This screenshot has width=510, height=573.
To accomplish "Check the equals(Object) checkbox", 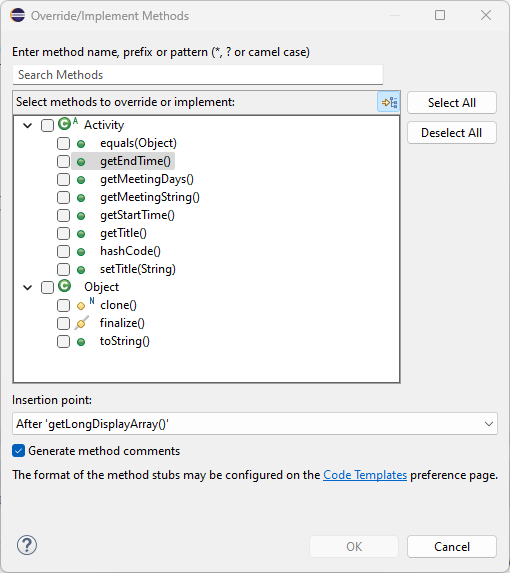I will coord(63,143).
